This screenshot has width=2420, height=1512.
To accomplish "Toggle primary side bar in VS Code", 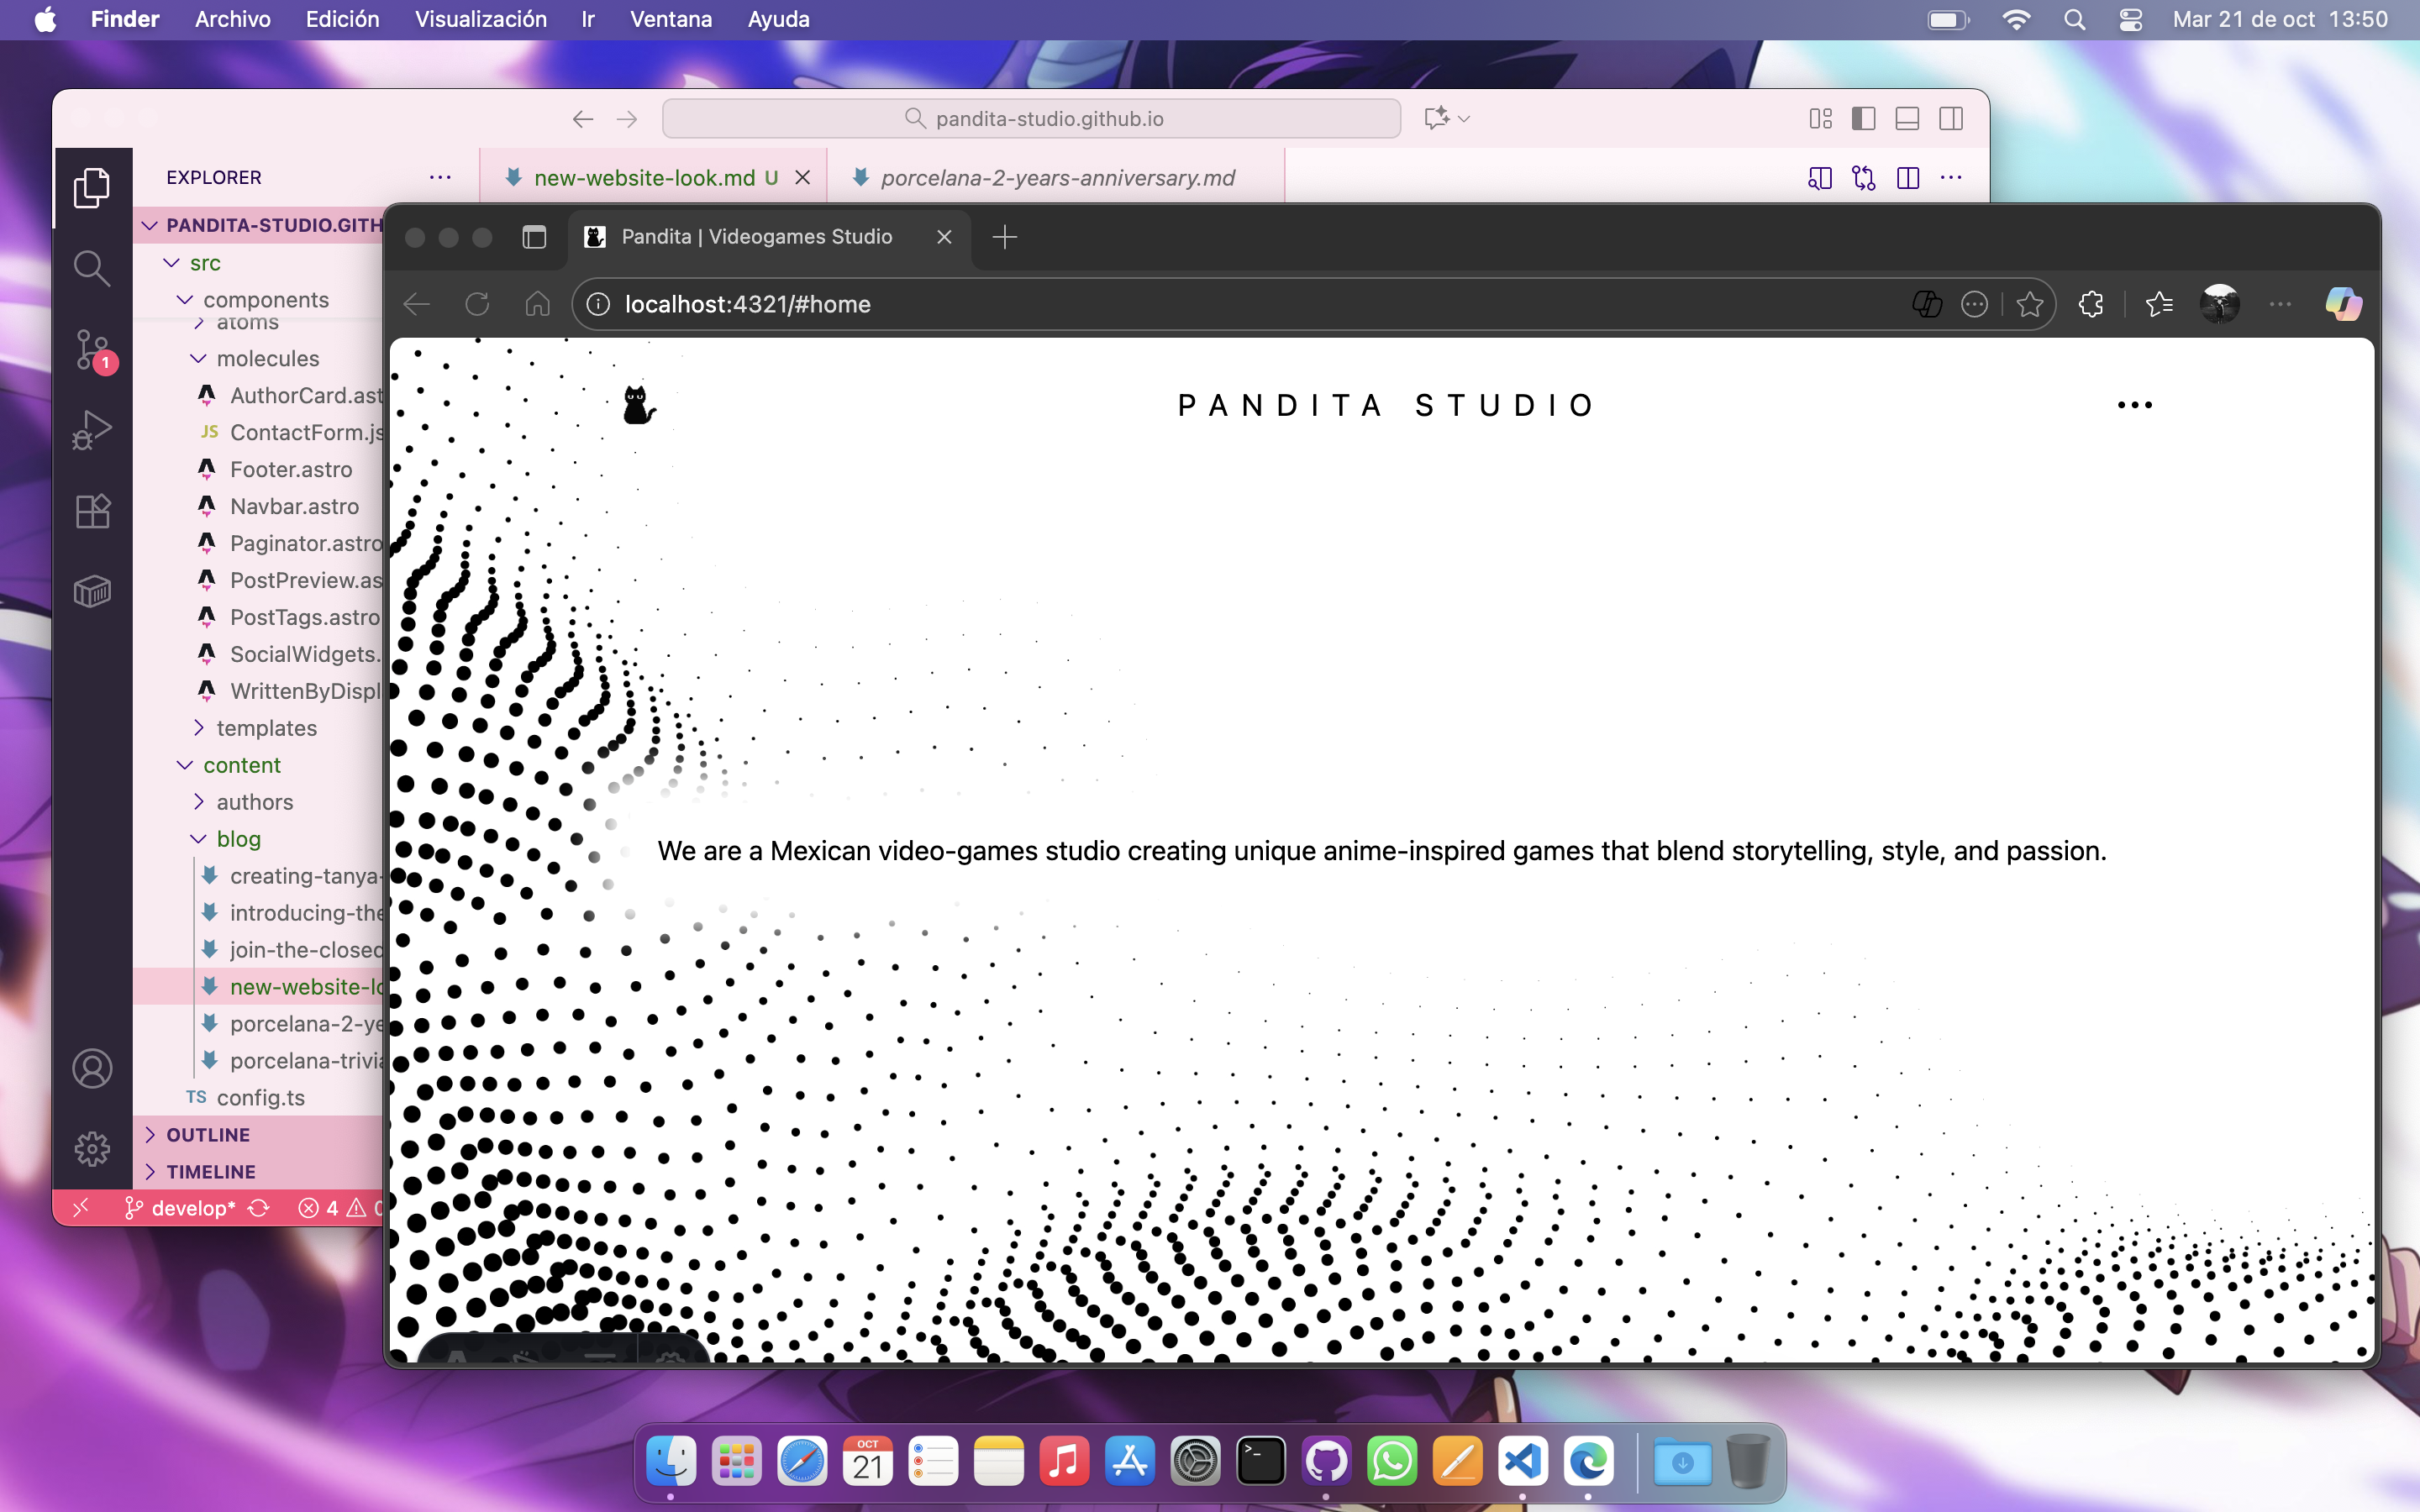I will tap(1863, 119).
